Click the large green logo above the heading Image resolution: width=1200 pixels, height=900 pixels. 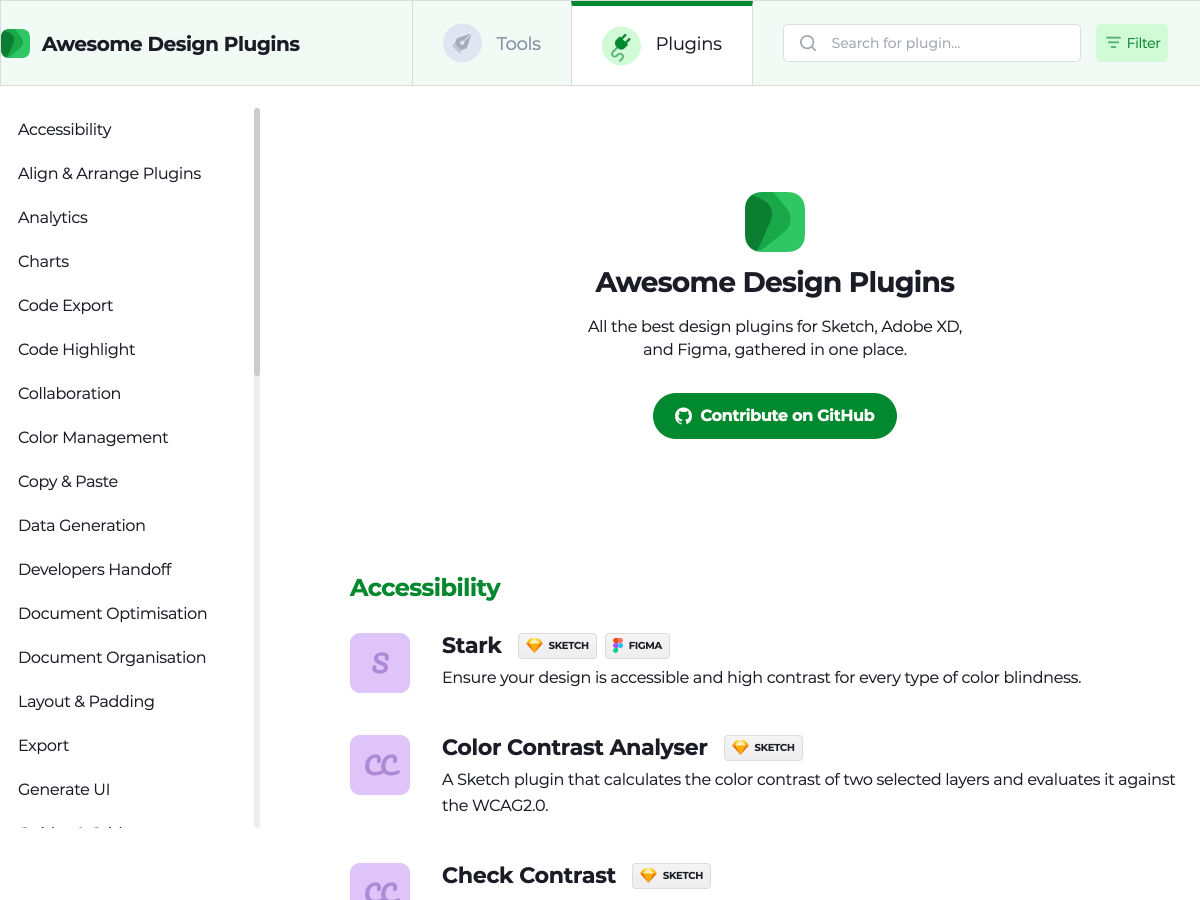(775, 222)
